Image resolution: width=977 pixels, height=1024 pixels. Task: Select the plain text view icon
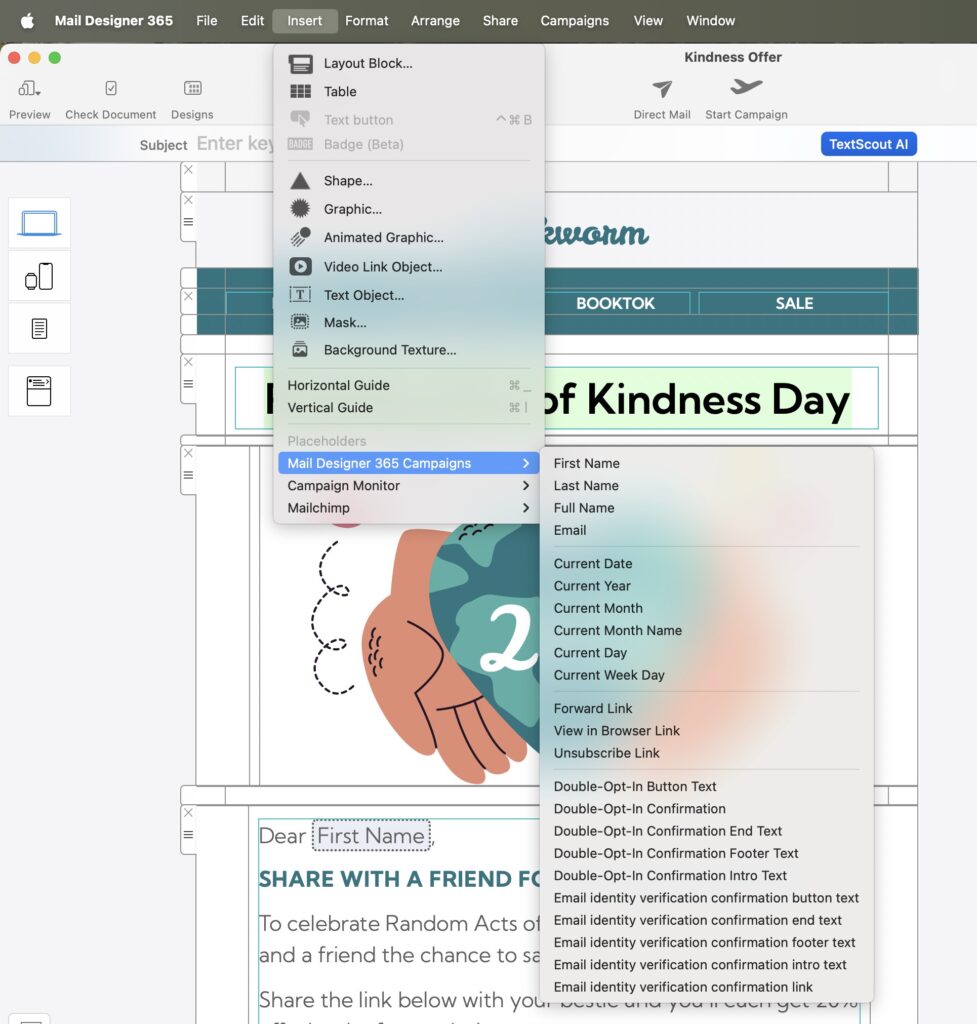tap(39, 328)
